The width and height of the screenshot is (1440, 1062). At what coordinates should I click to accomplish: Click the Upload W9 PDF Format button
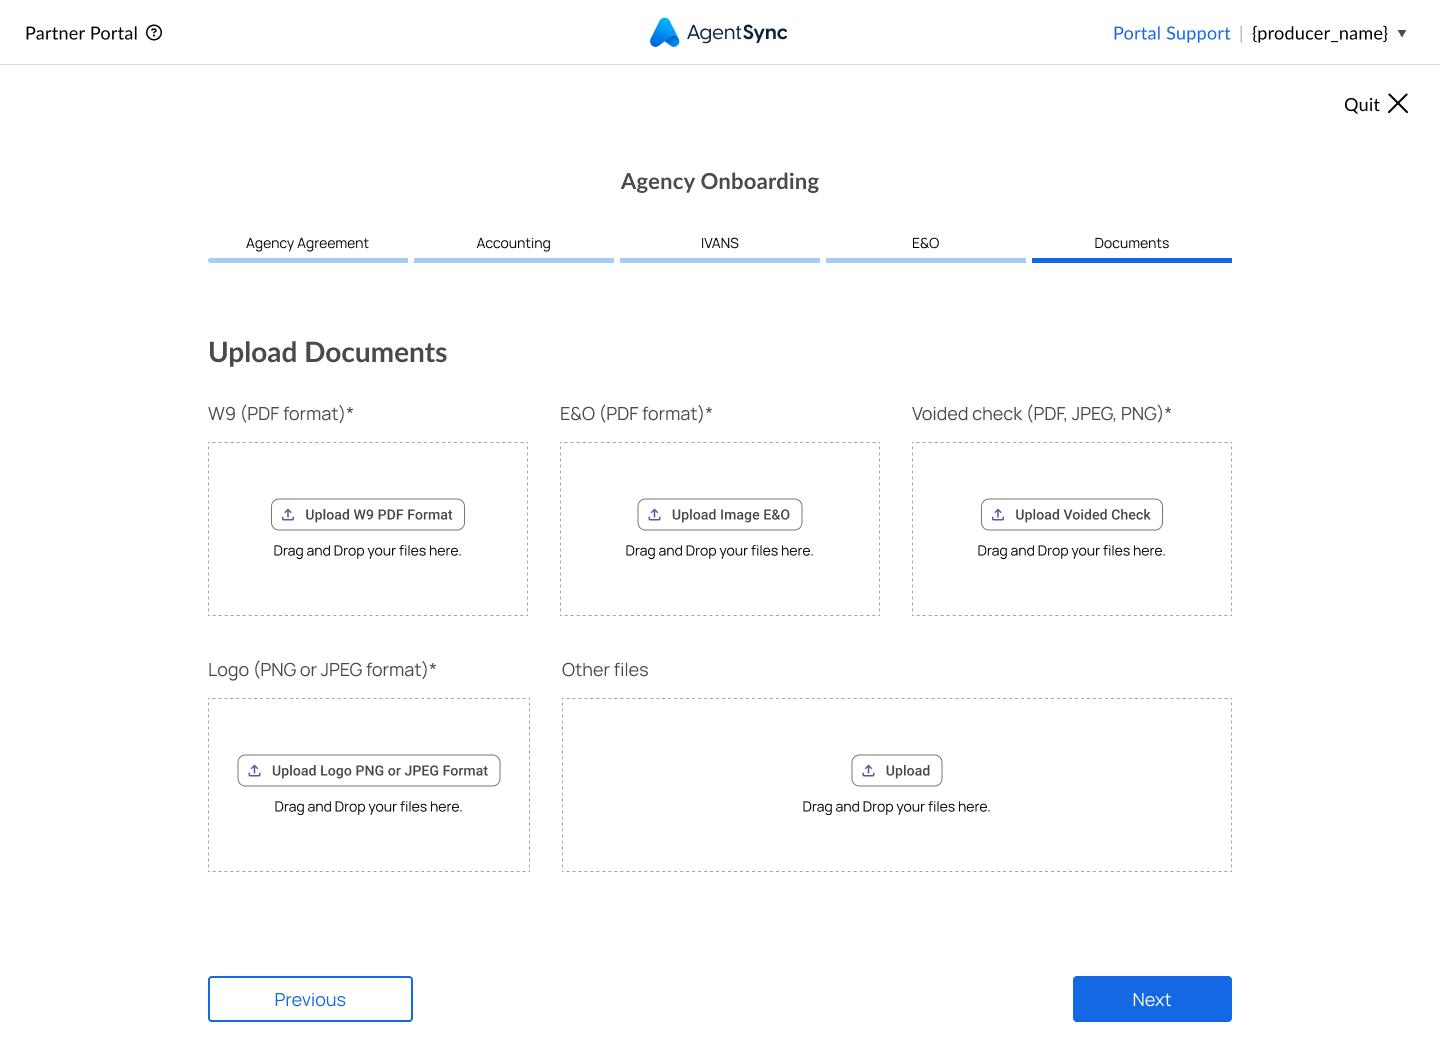(368, 515)
